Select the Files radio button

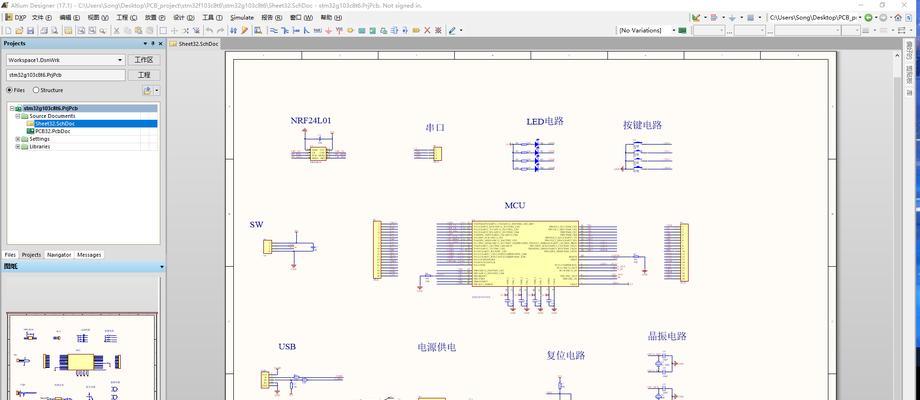[9, 90]
